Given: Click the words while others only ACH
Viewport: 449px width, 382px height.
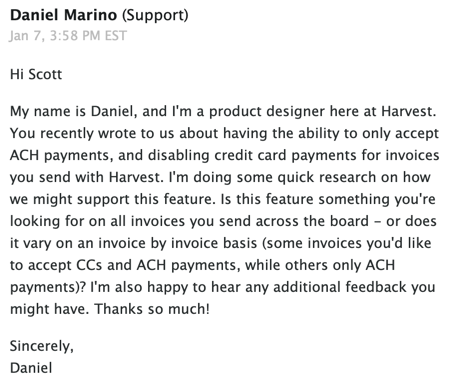Looking at the screenshot, I should click(320, 265).
